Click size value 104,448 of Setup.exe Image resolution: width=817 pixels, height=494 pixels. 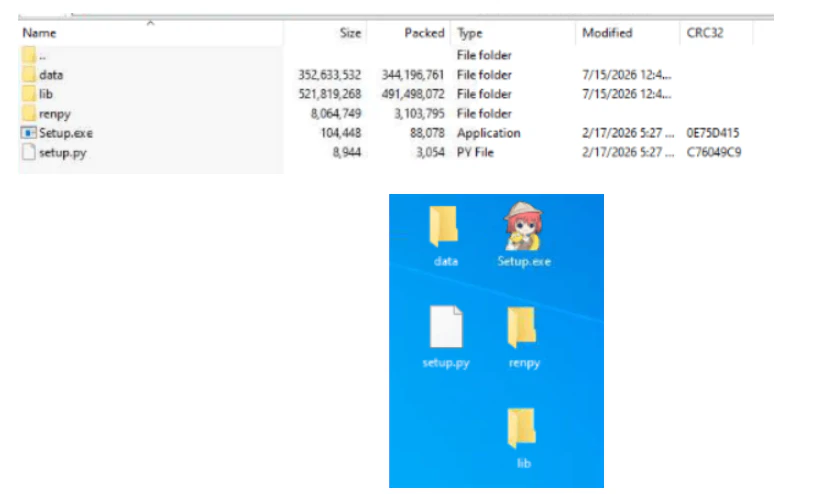(340, 133)
